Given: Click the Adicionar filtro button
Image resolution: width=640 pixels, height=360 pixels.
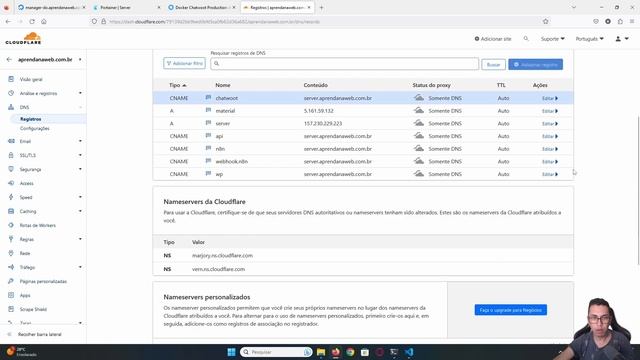Looking at the screenshot, I should click(184, 64).
